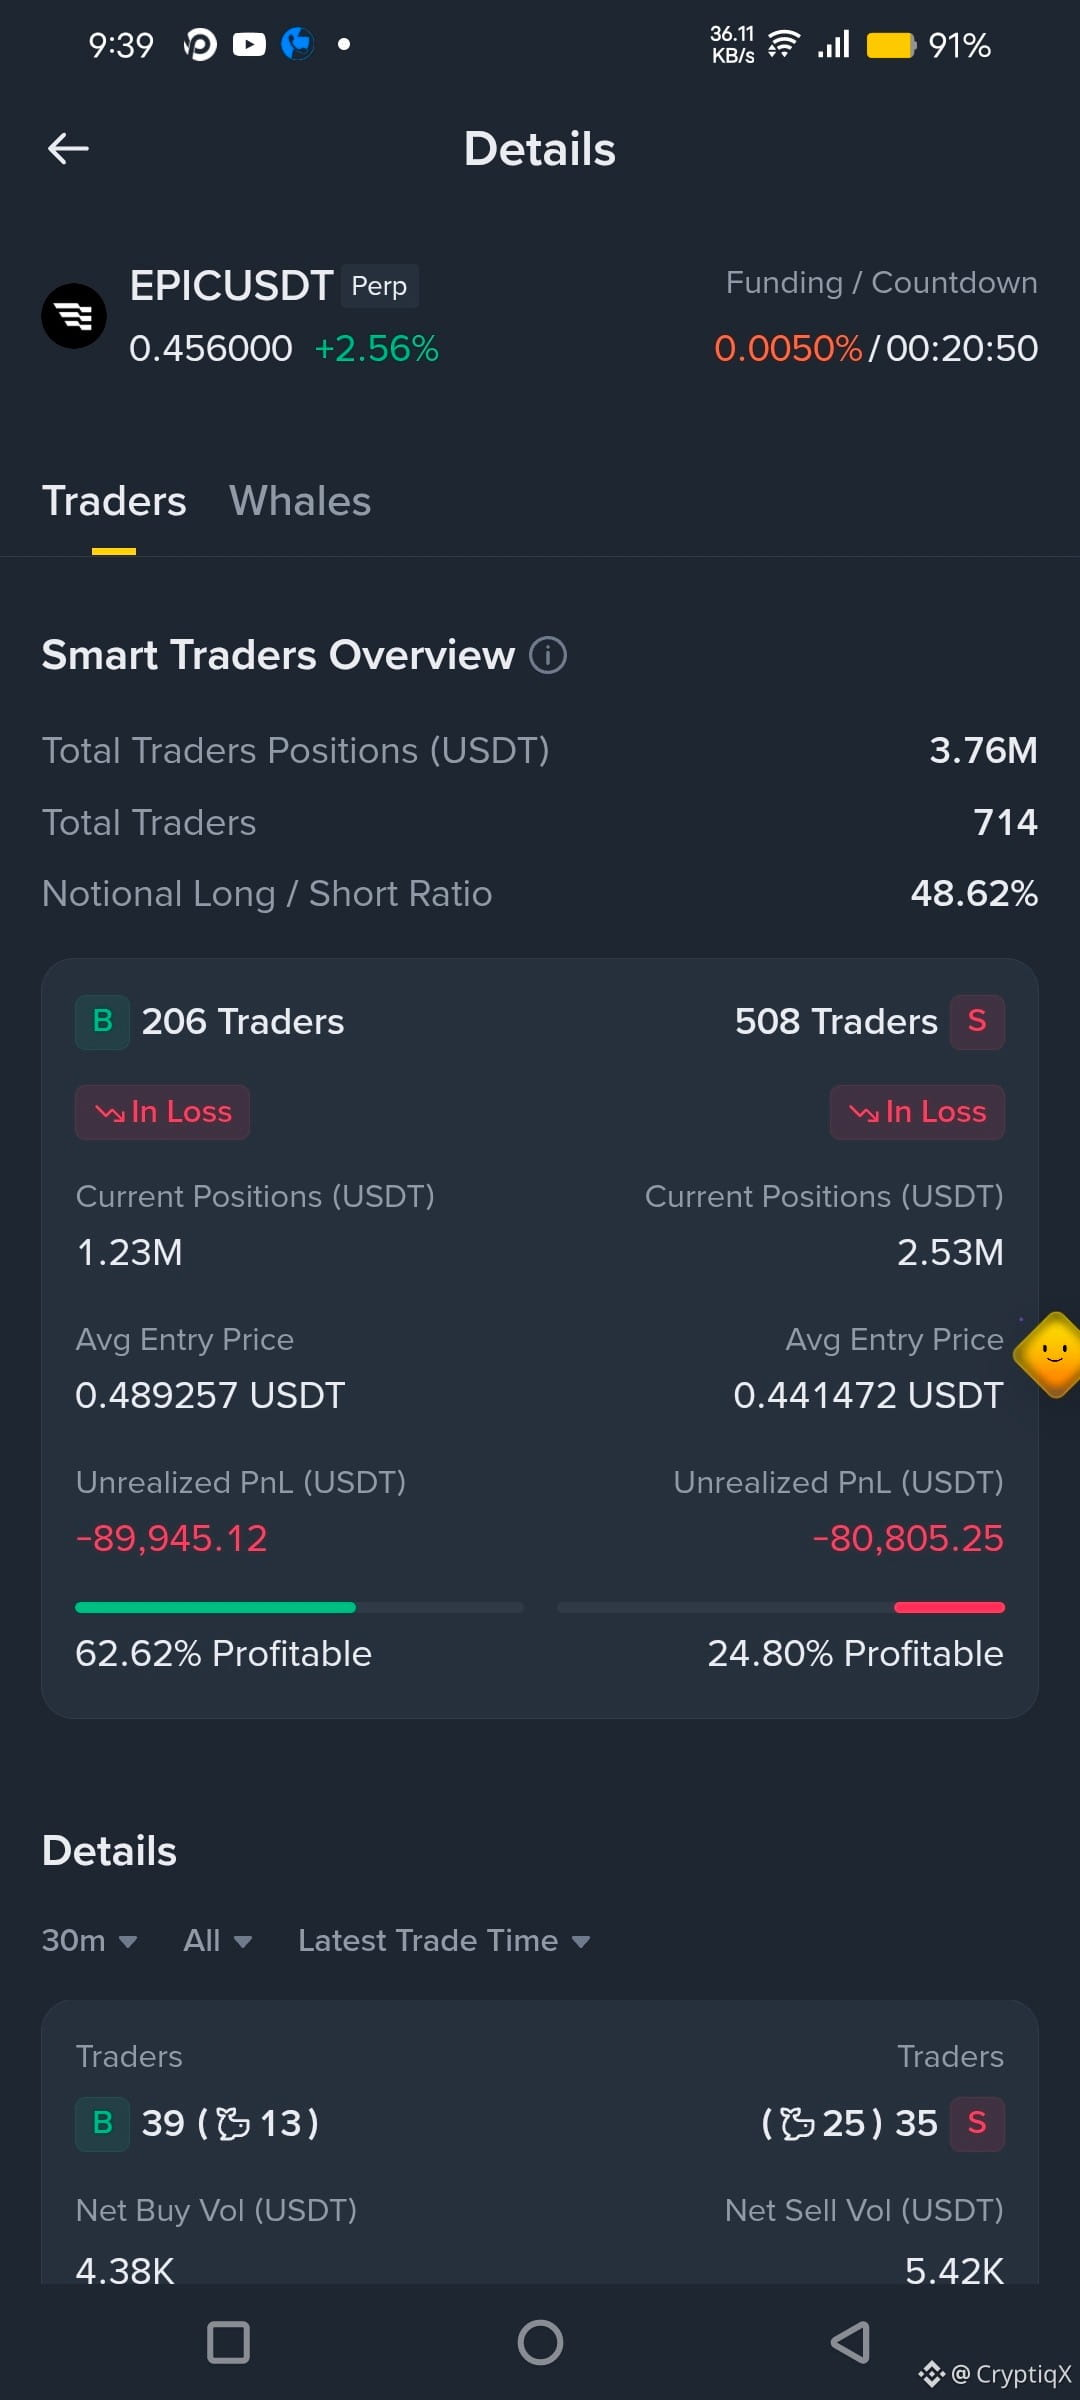Tap Android back triangle button

click(850, 2342)
